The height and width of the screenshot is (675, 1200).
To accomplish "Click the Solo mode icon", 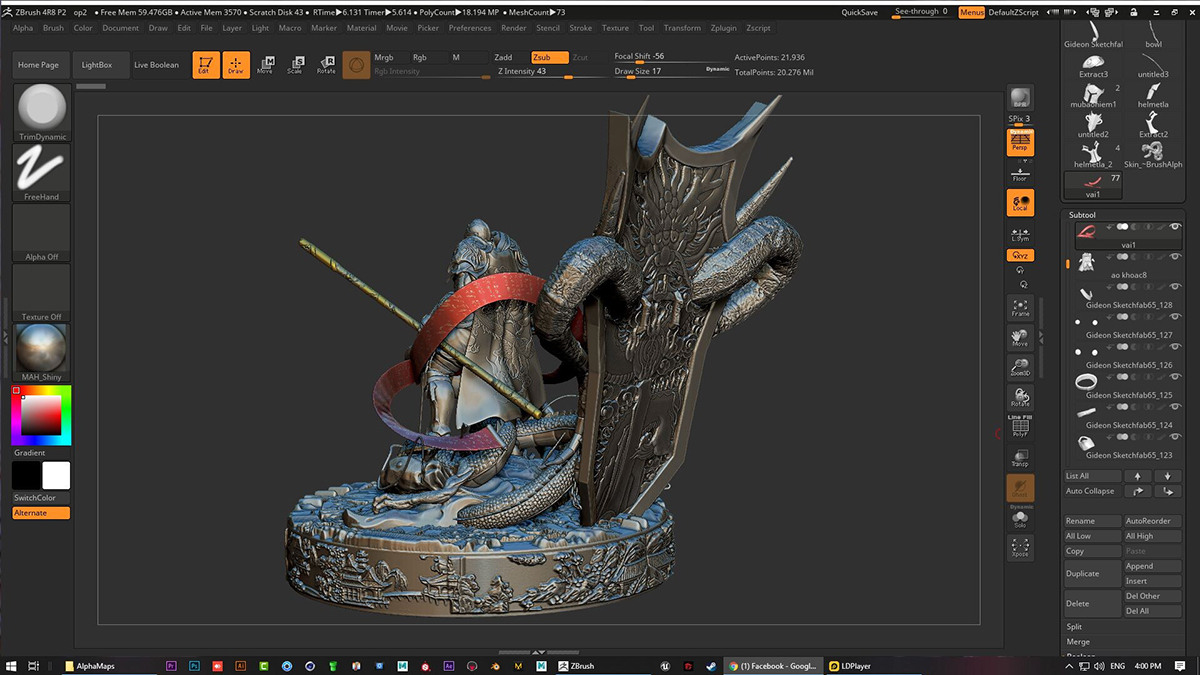I will (x=1020, y=519).
